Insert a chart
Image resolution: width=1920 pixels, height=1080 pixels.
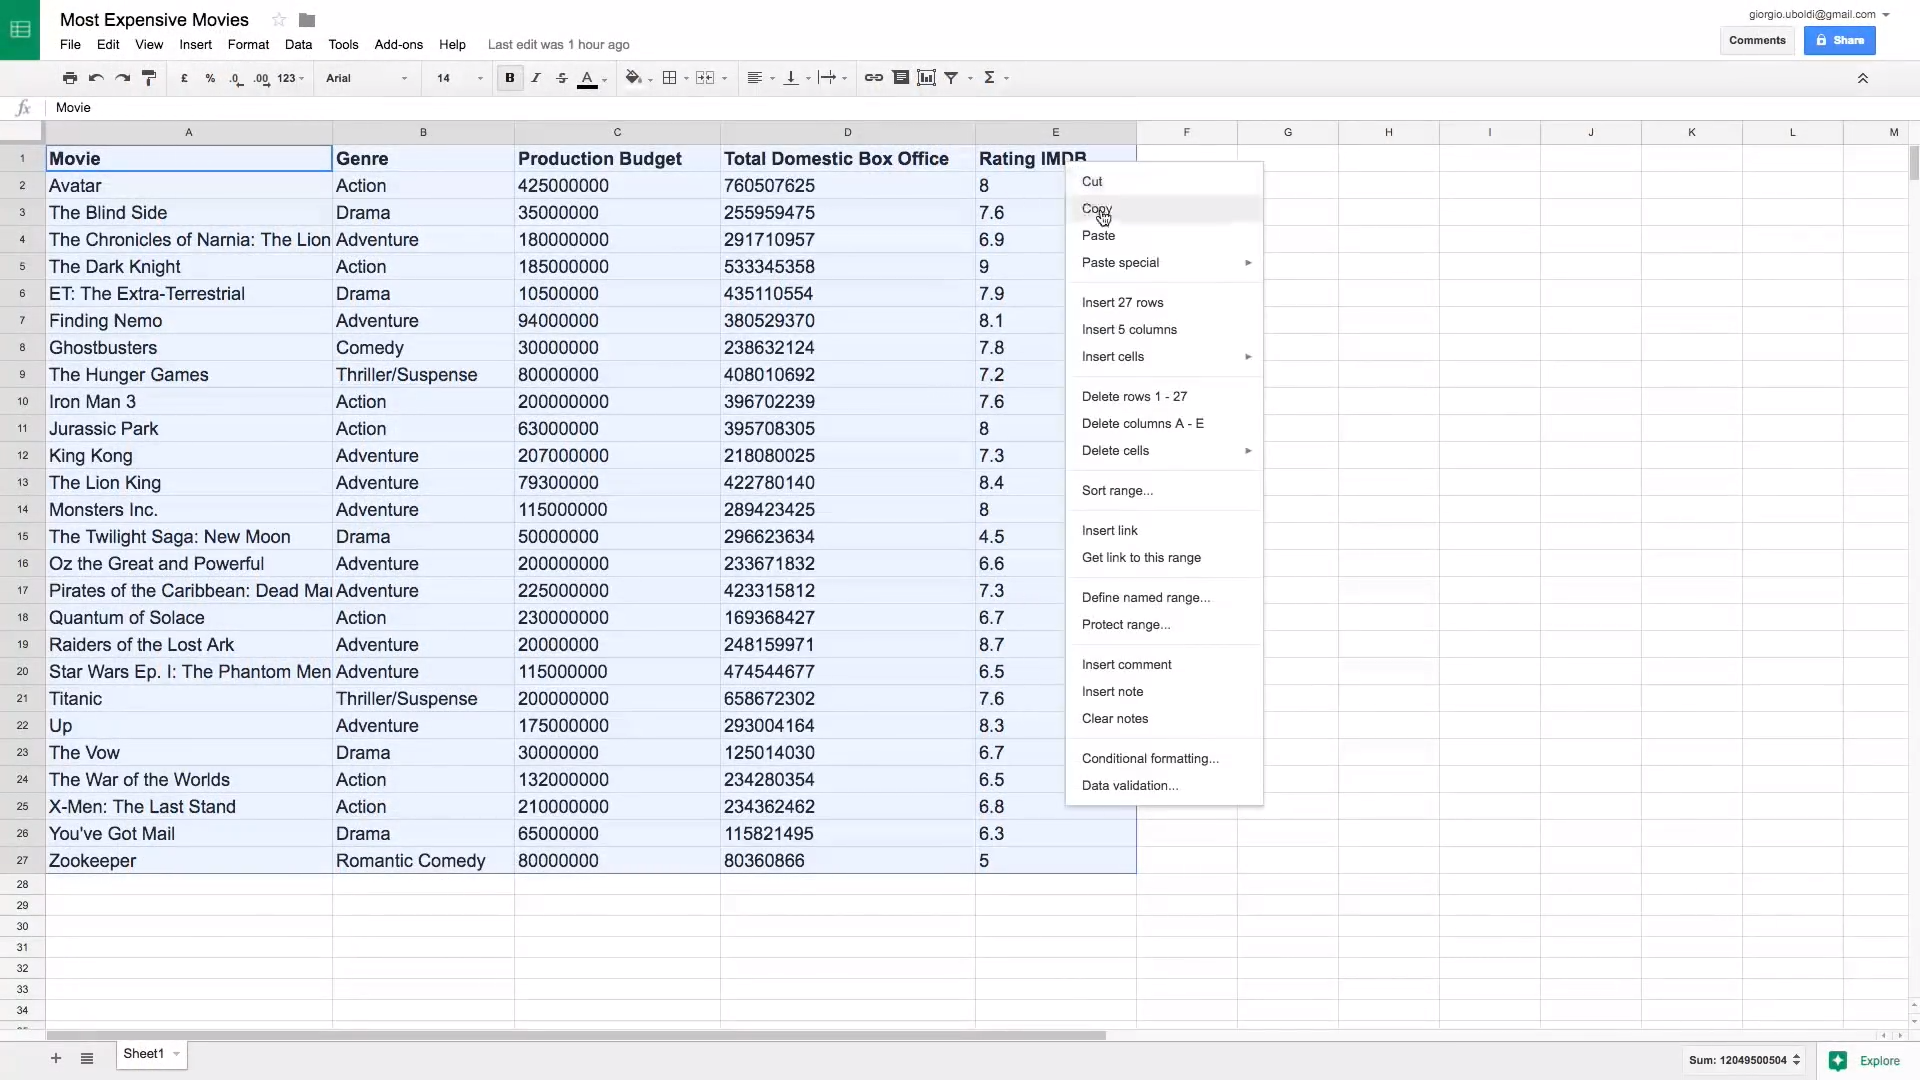[927, 78]
